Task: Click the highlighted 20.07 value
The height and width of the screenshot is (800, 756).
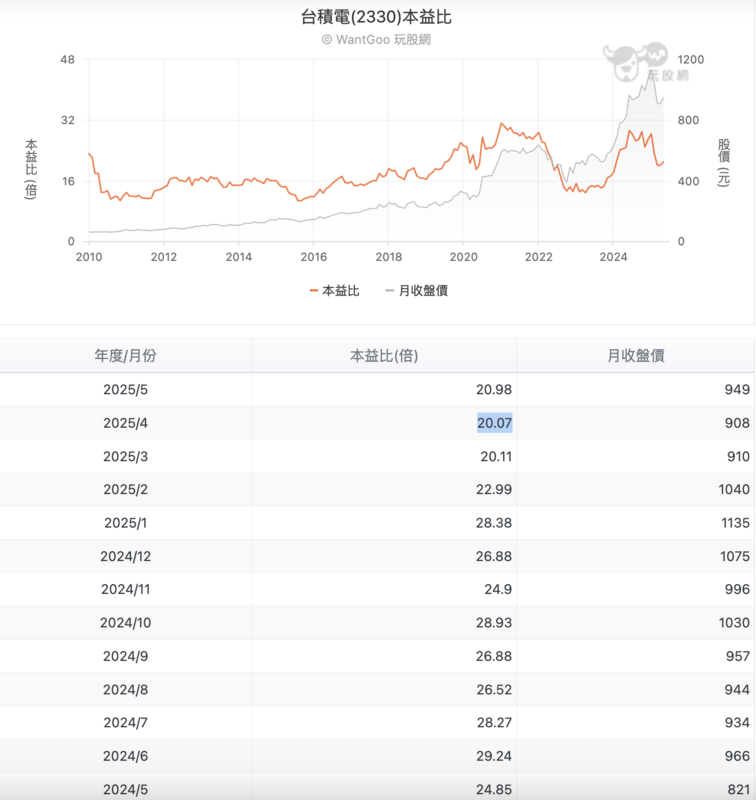Action: pos(494,423)
